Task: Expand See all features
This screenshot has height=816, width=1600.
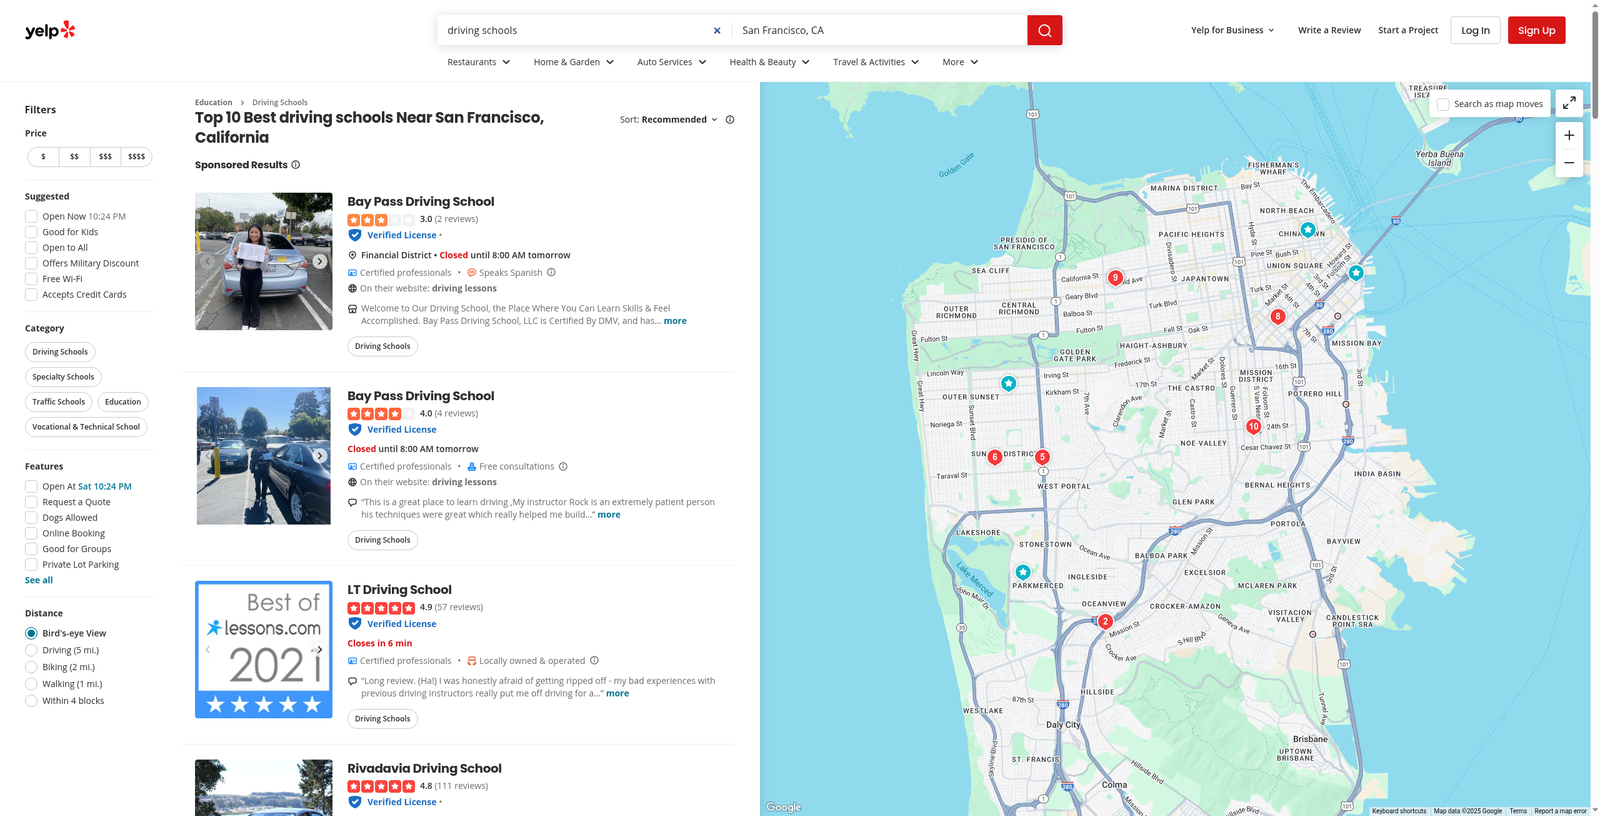Action: point(39,580)
